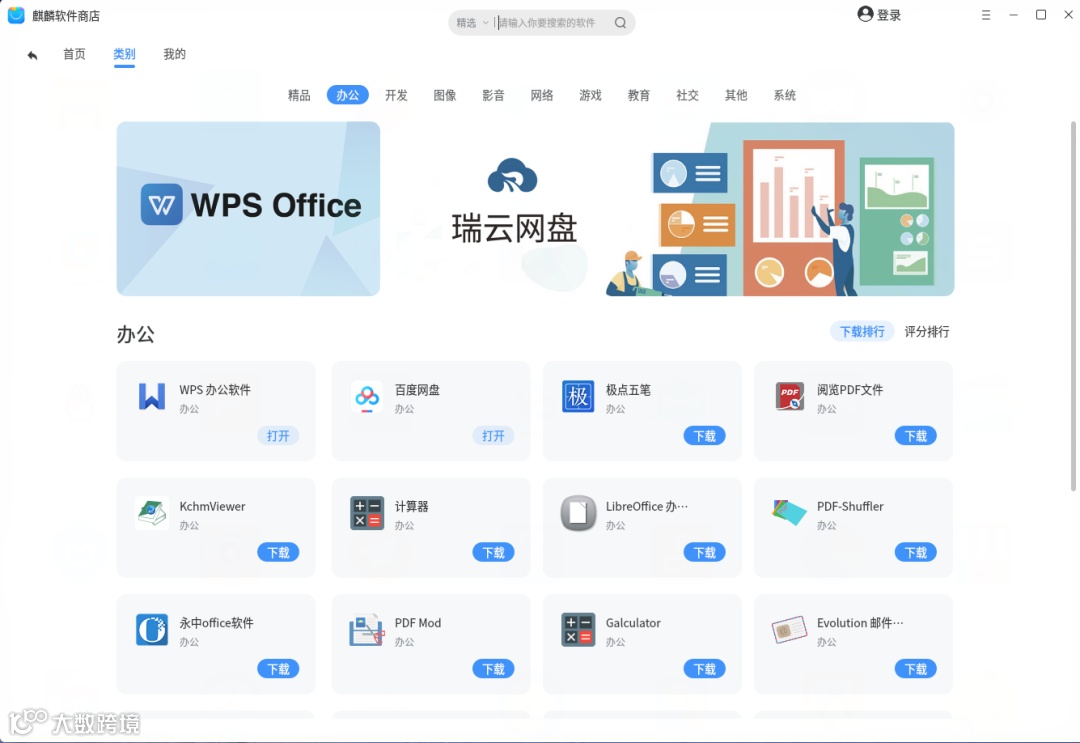This screenshot has width=1080, height=743.
Task: Sort by 下载排行
Action: tap(862, 331)
